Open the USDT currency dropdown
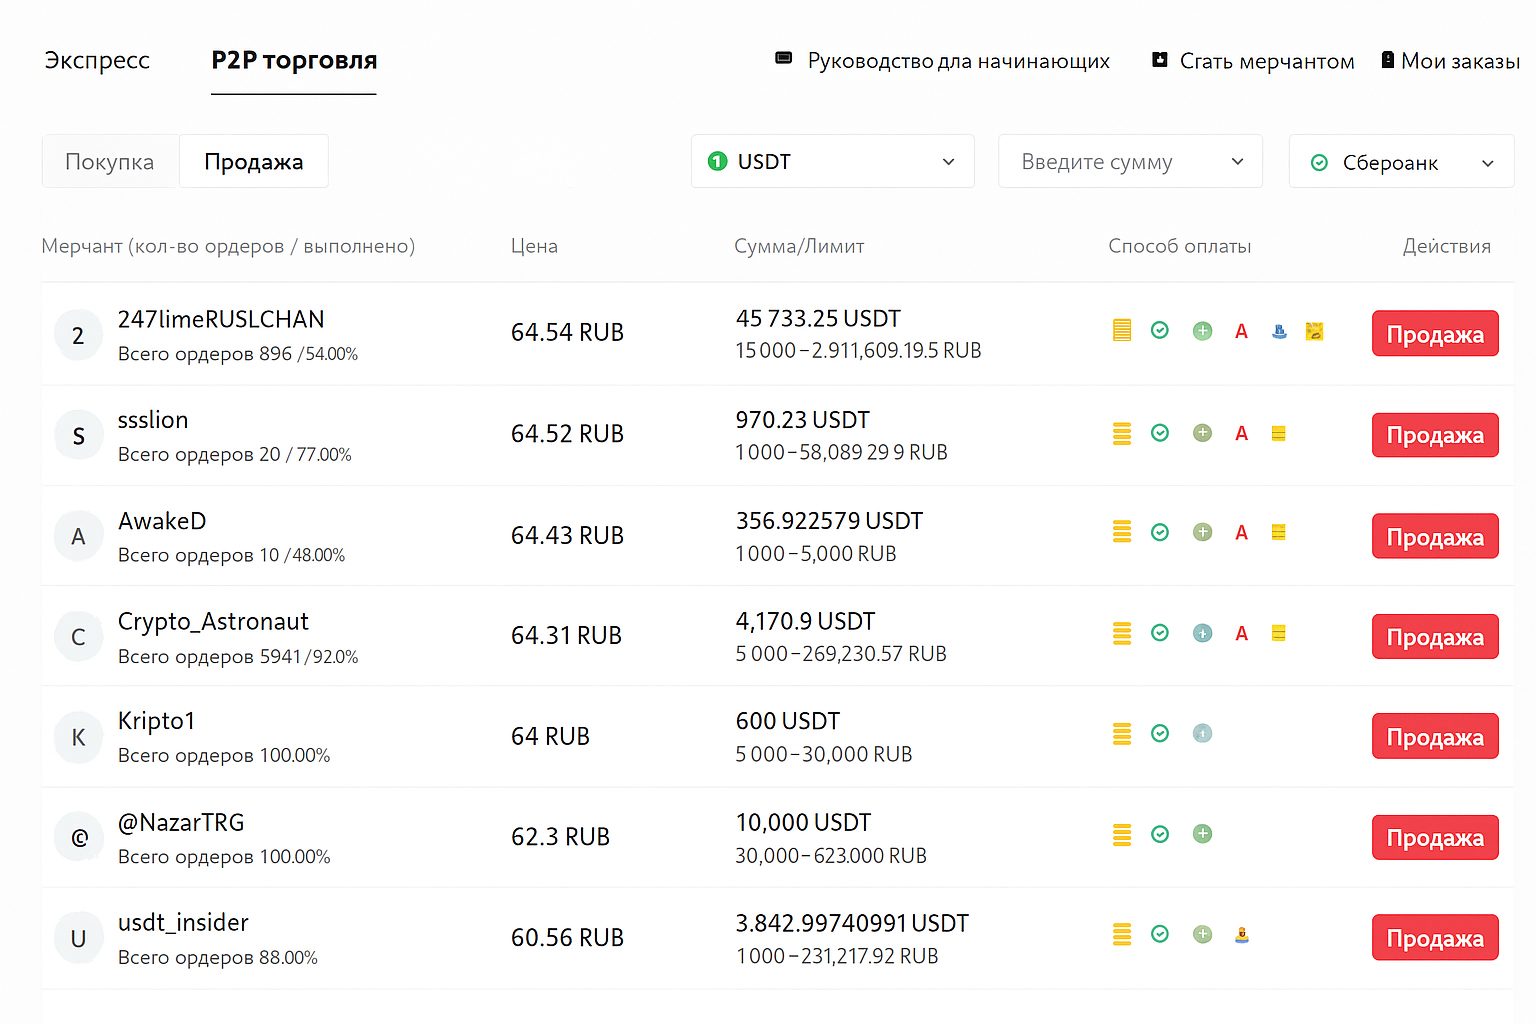1536x1024 pixels. [x=832, y=162]
